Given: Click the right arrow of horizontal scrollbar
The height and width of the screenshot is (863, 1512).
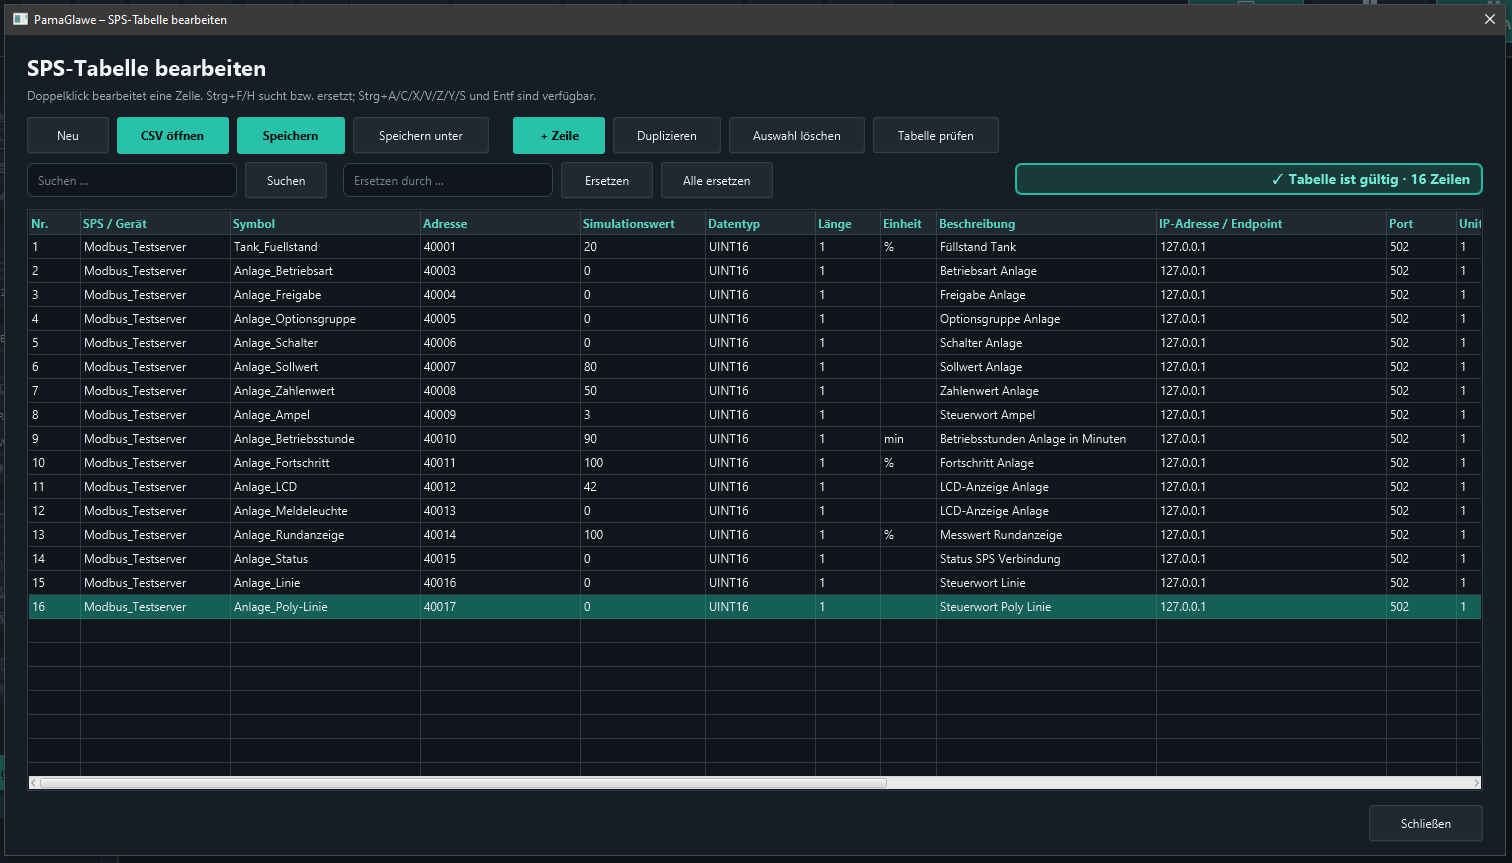Looking at the screenshot, I should coord(1476,783).
